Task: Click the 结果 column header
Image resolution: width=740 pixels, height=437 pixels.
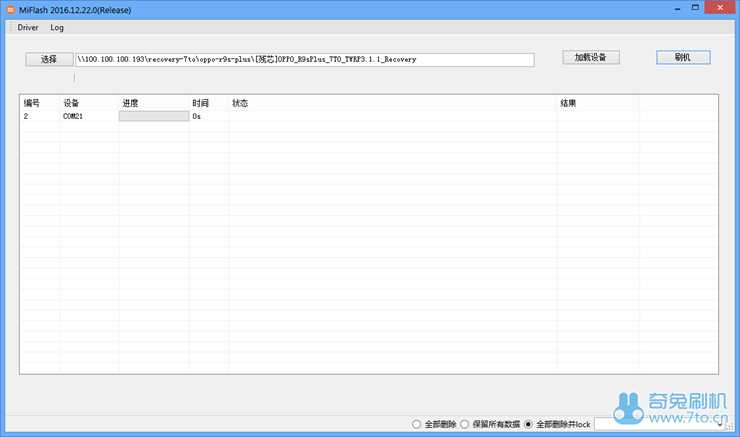Action: tap(568, 103)
